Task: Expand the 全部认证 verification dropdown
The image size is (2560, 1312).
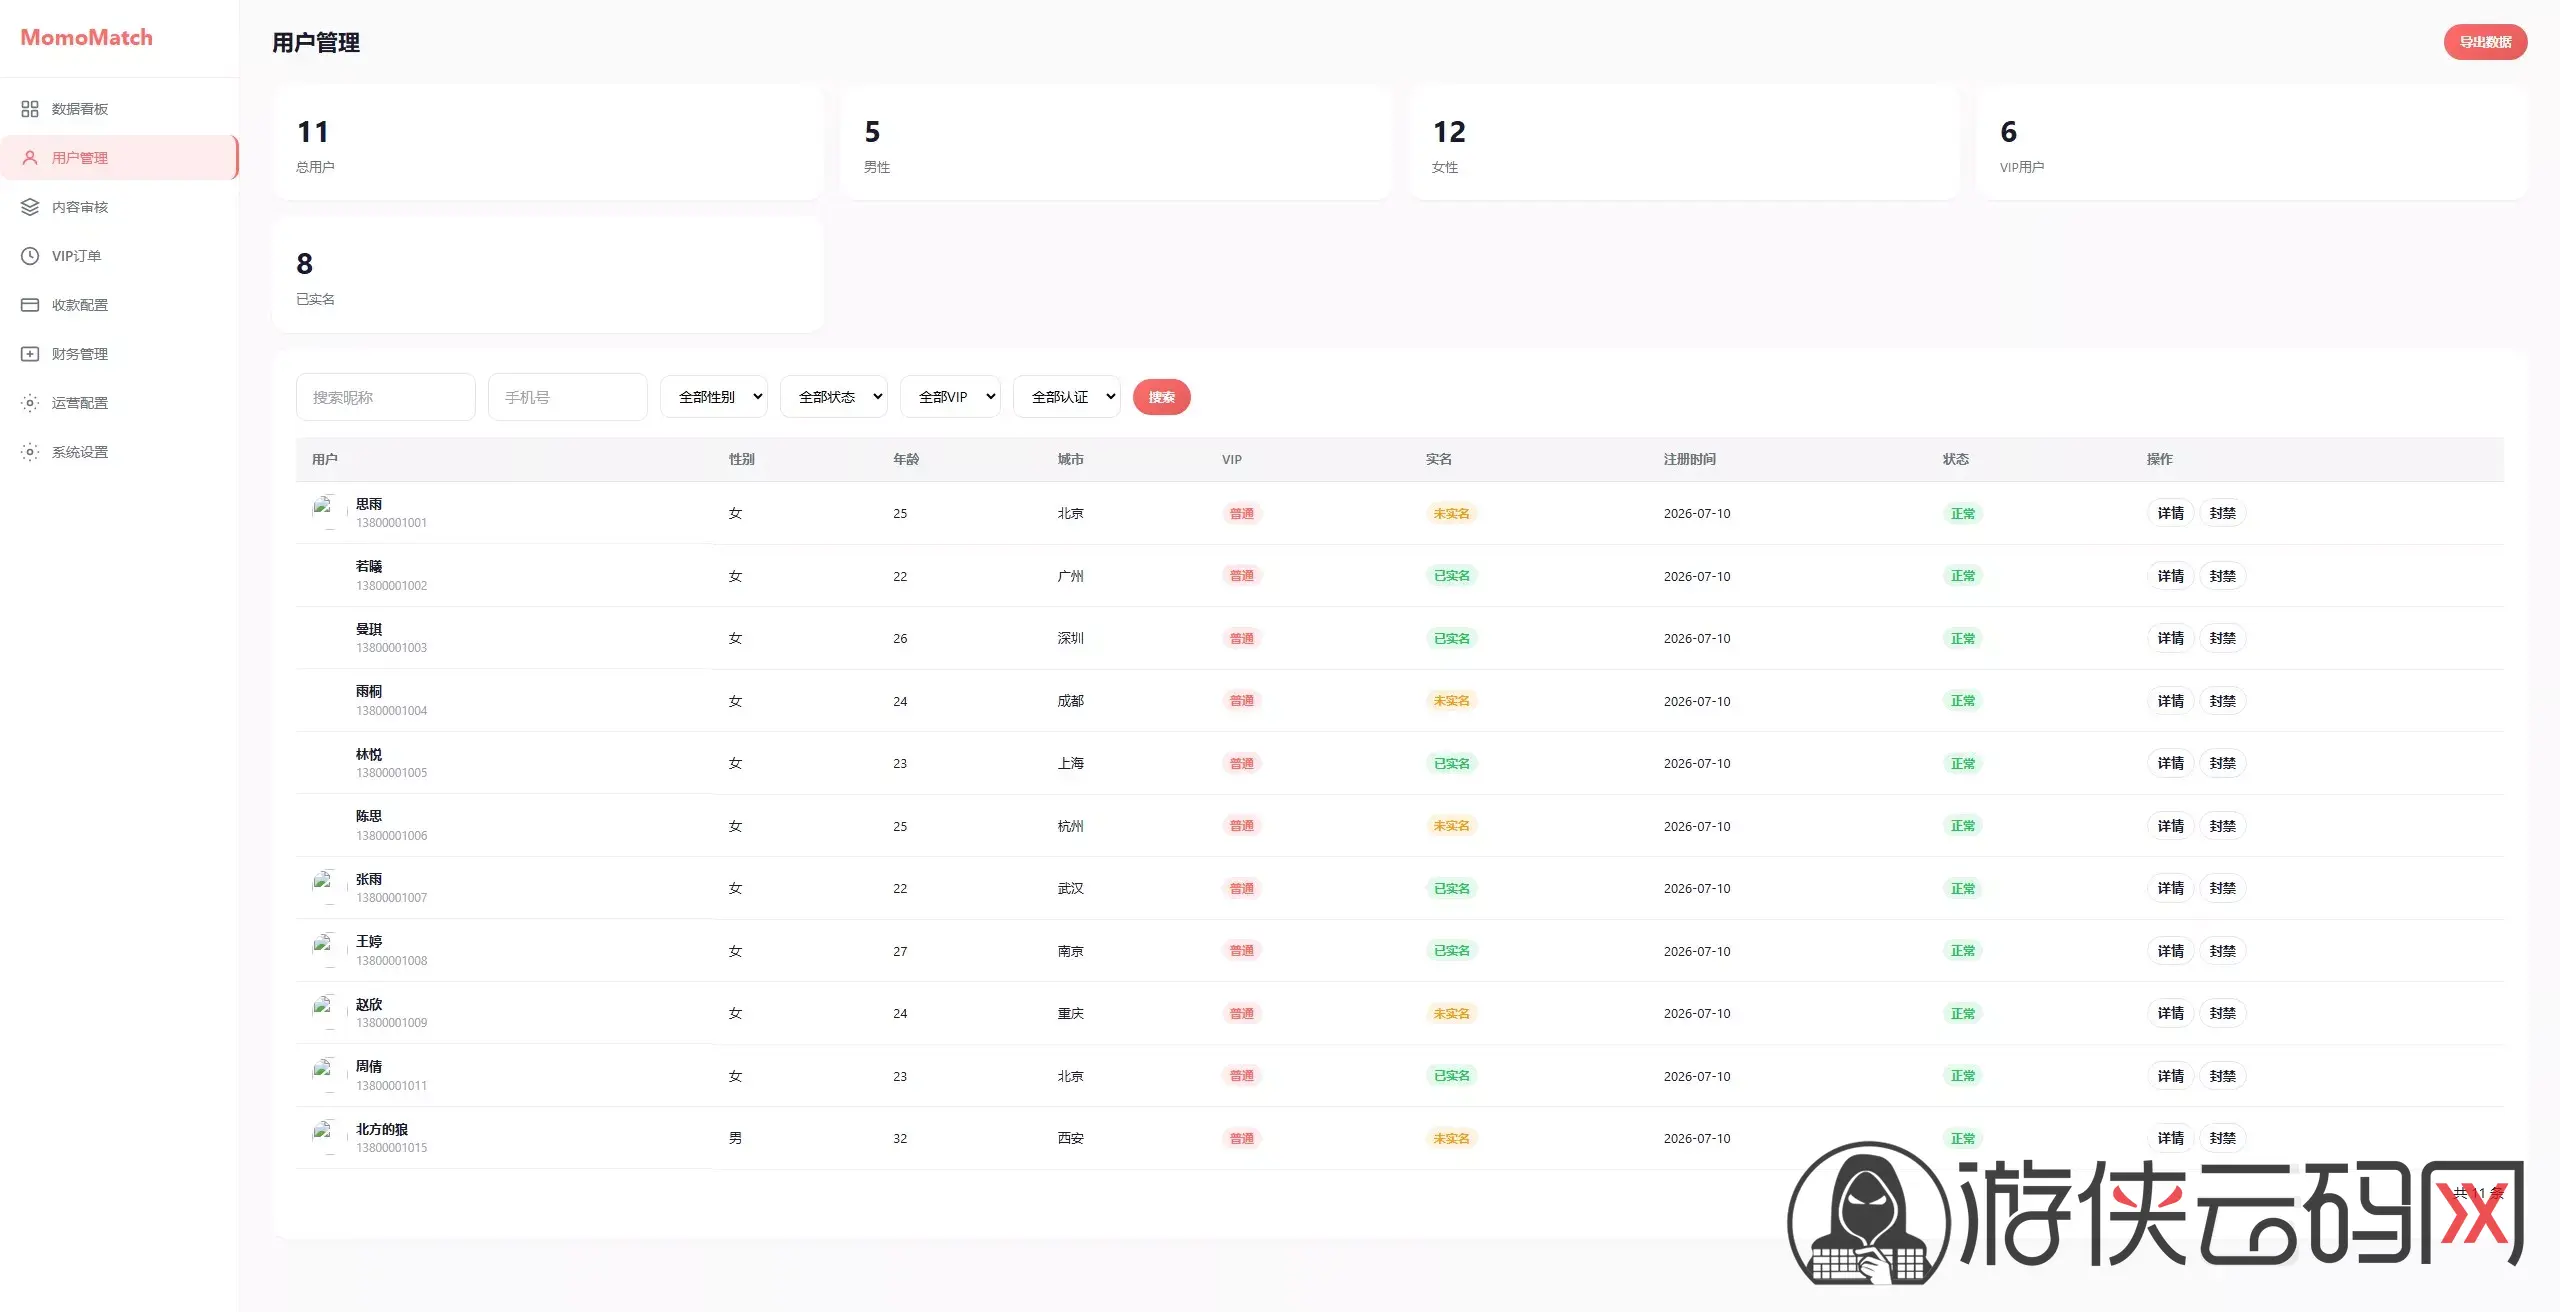Action: tap(1067, 397)
